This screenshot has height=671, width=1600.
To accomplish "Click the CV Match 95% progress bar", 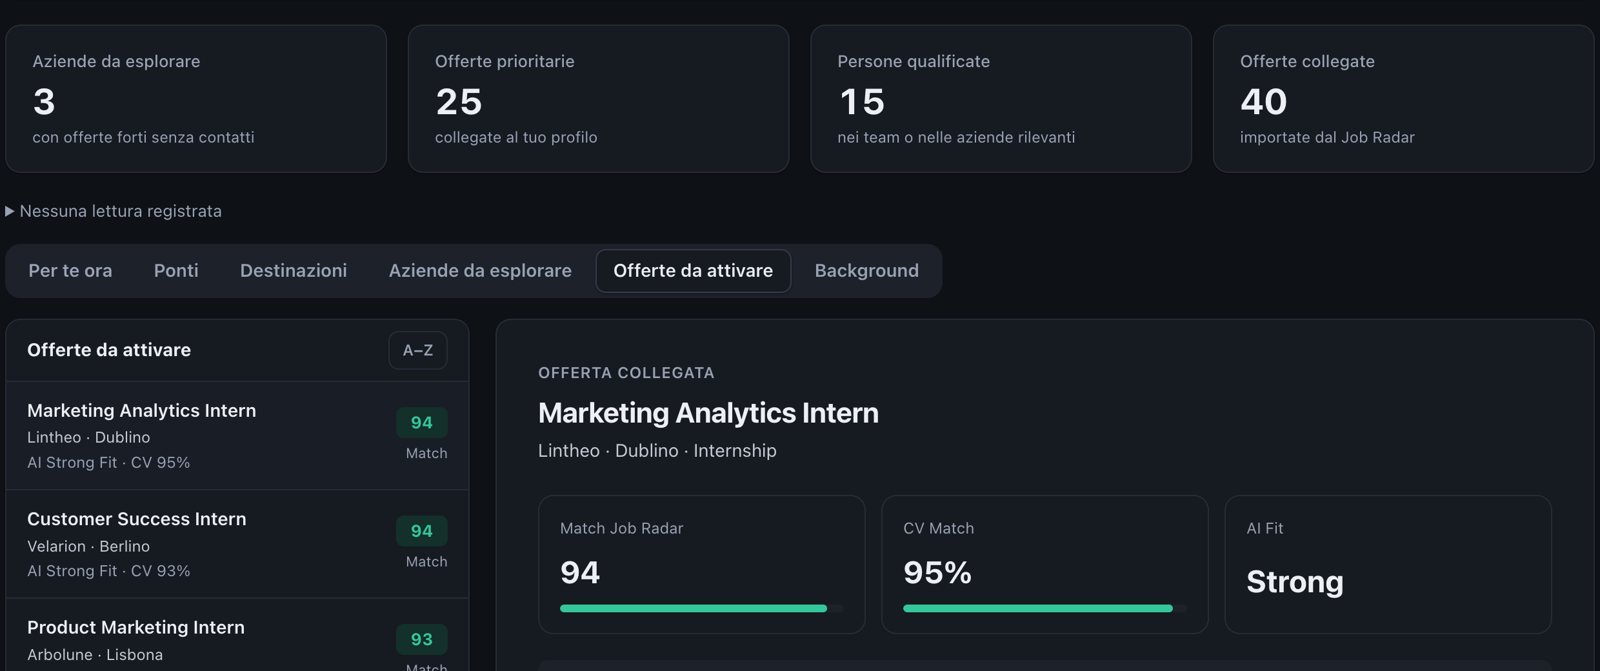I will pos(1044,608).
